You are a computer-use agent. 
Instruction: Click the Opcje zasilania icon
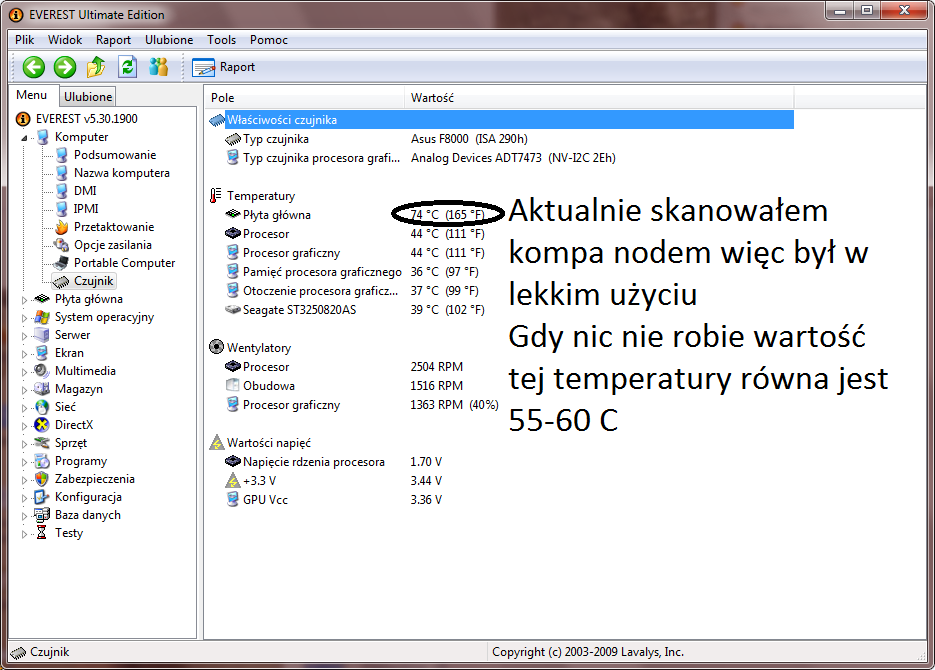(61, 245)
